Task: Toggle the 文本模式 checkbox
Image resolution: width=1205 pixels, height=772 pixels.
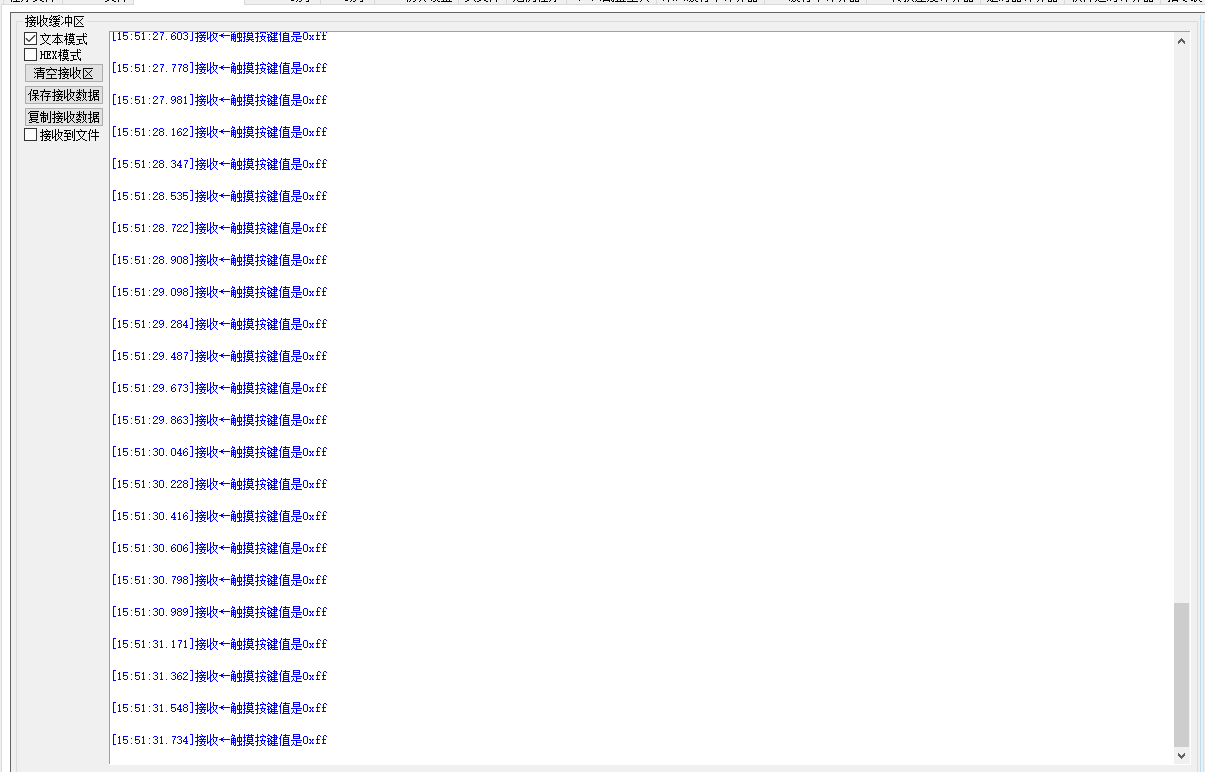Action: click(31, 39)
